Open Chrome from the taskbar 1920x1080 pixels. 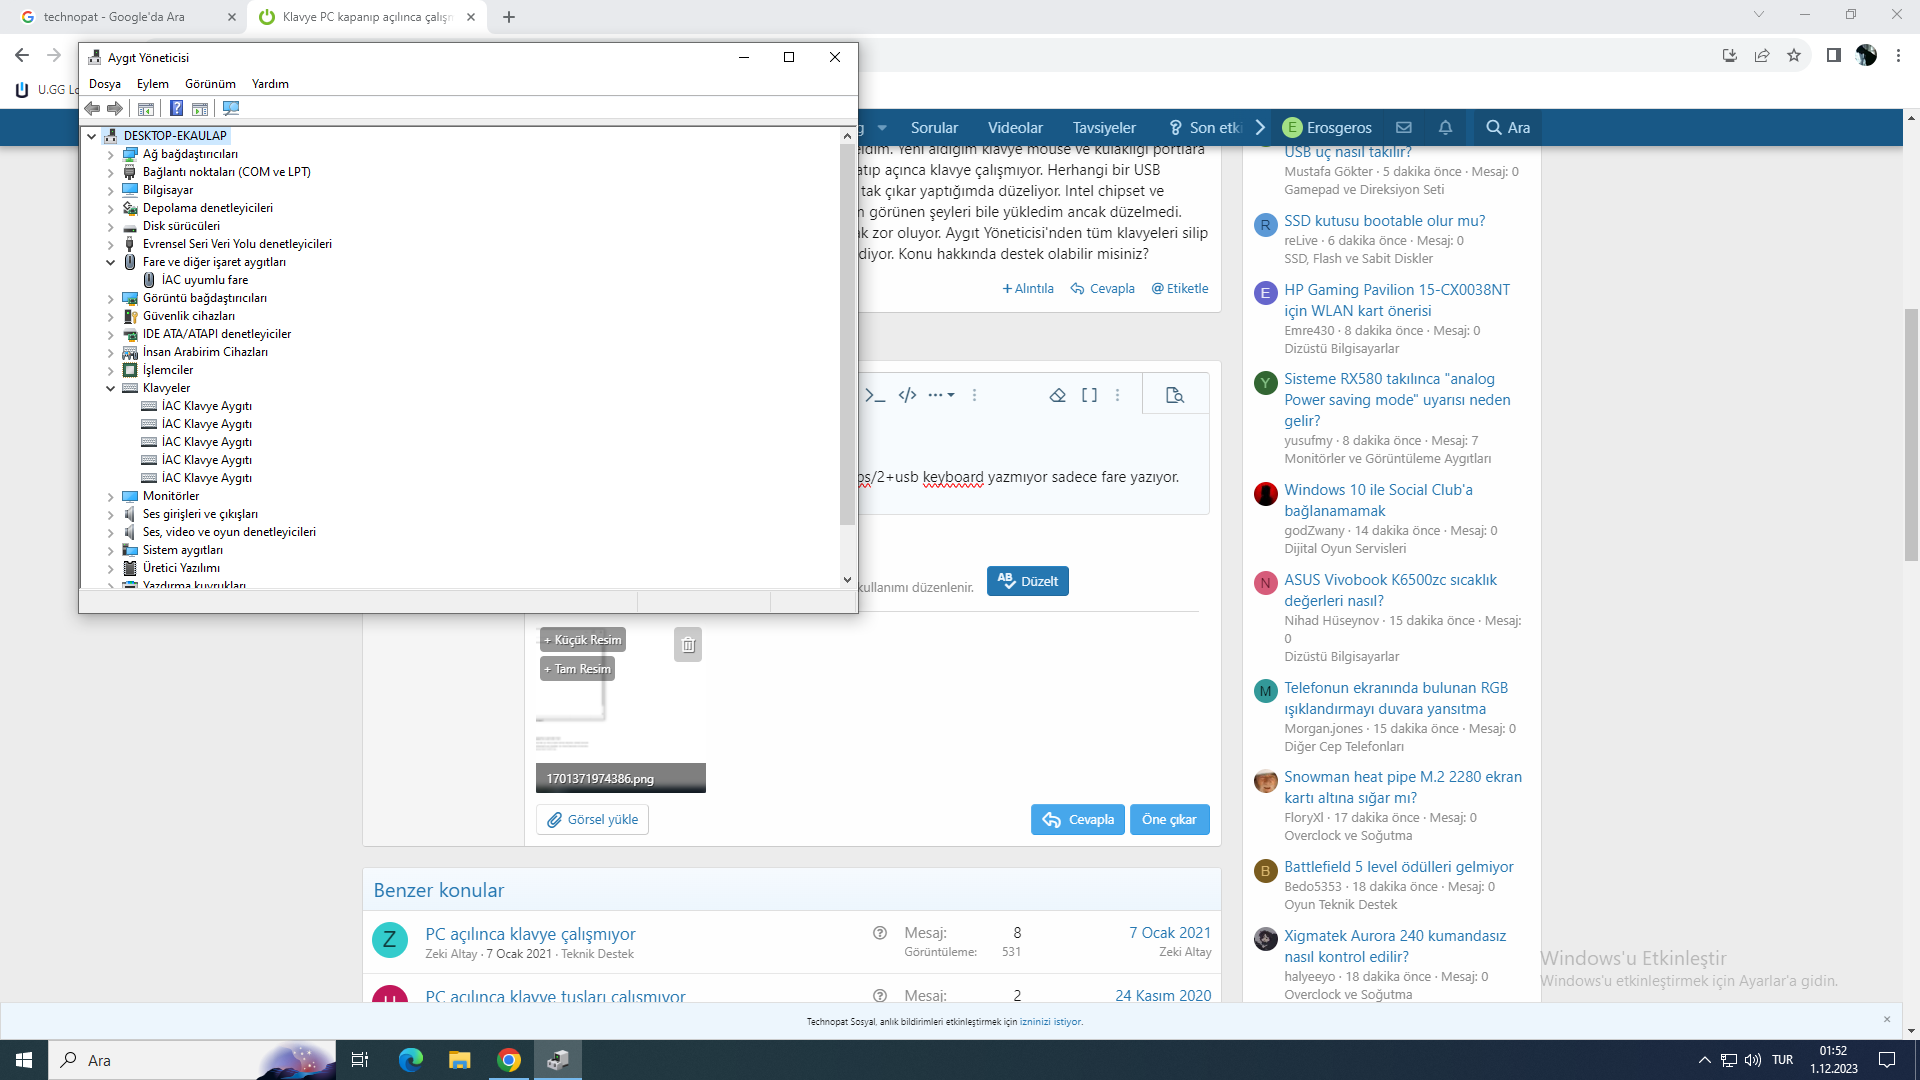(x=509, y=1060)
